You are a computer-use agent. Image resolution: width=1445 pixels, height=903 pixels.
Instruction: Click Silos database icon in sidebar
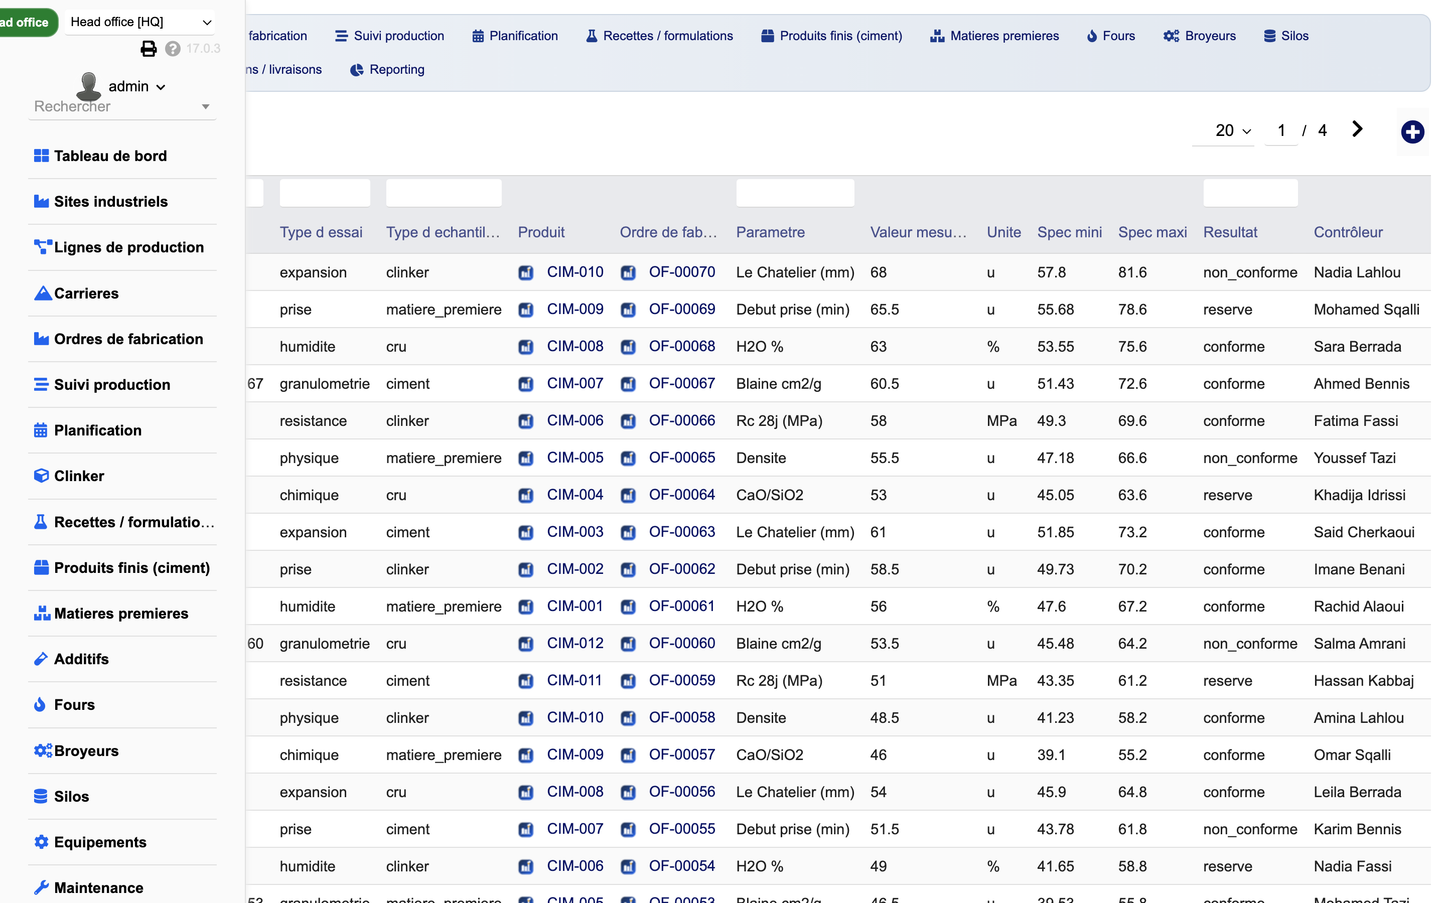(x=41, y=797)
